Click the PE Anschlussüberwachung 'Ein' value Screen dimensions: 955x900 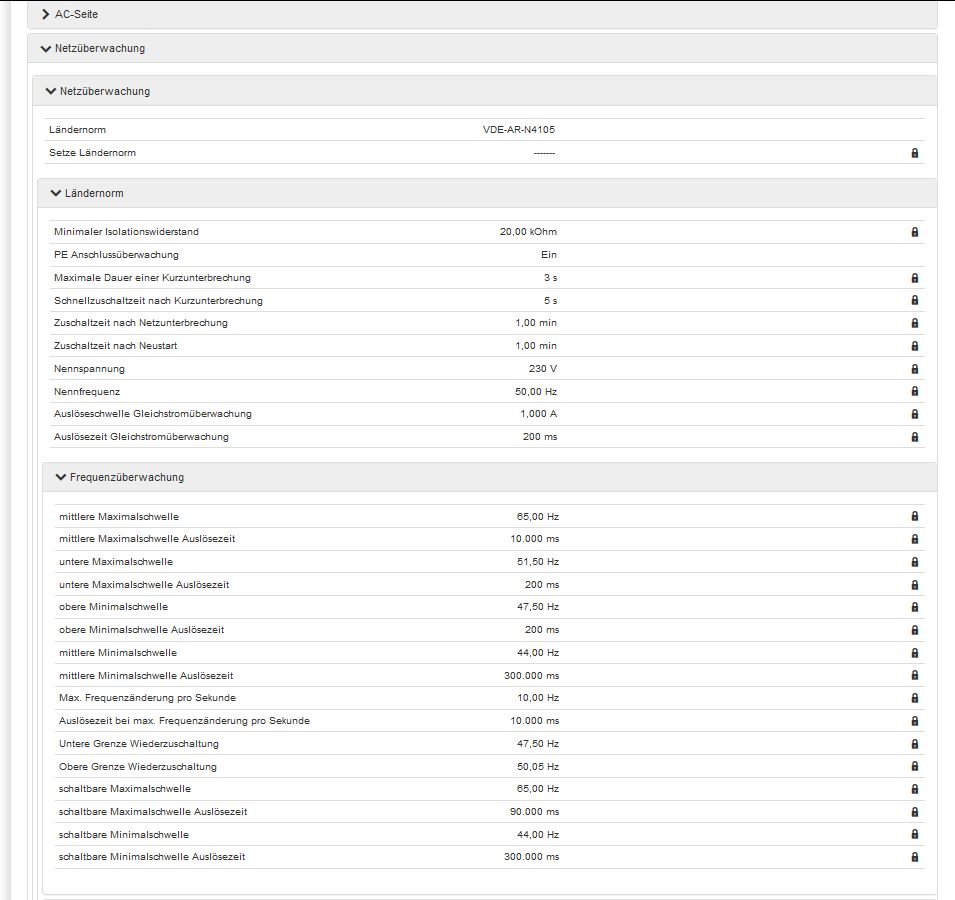[x=549, y=255]
